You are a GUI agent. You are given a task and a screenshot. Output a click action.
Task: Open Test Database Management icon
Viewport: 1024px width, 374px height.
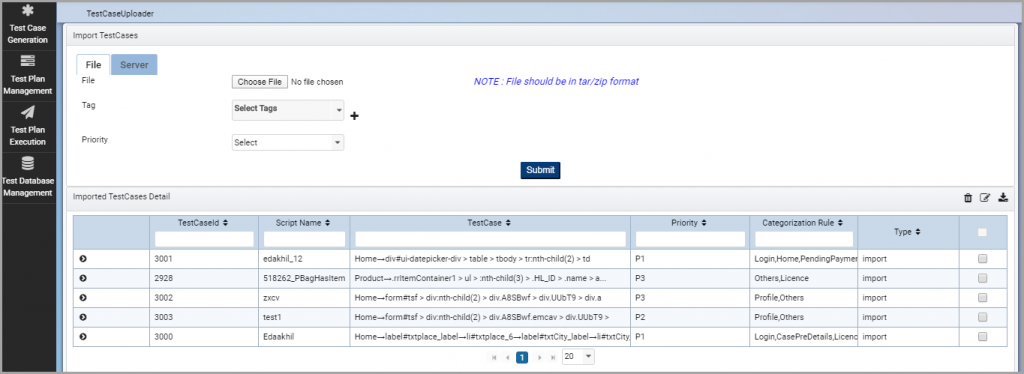pos(27,163)
